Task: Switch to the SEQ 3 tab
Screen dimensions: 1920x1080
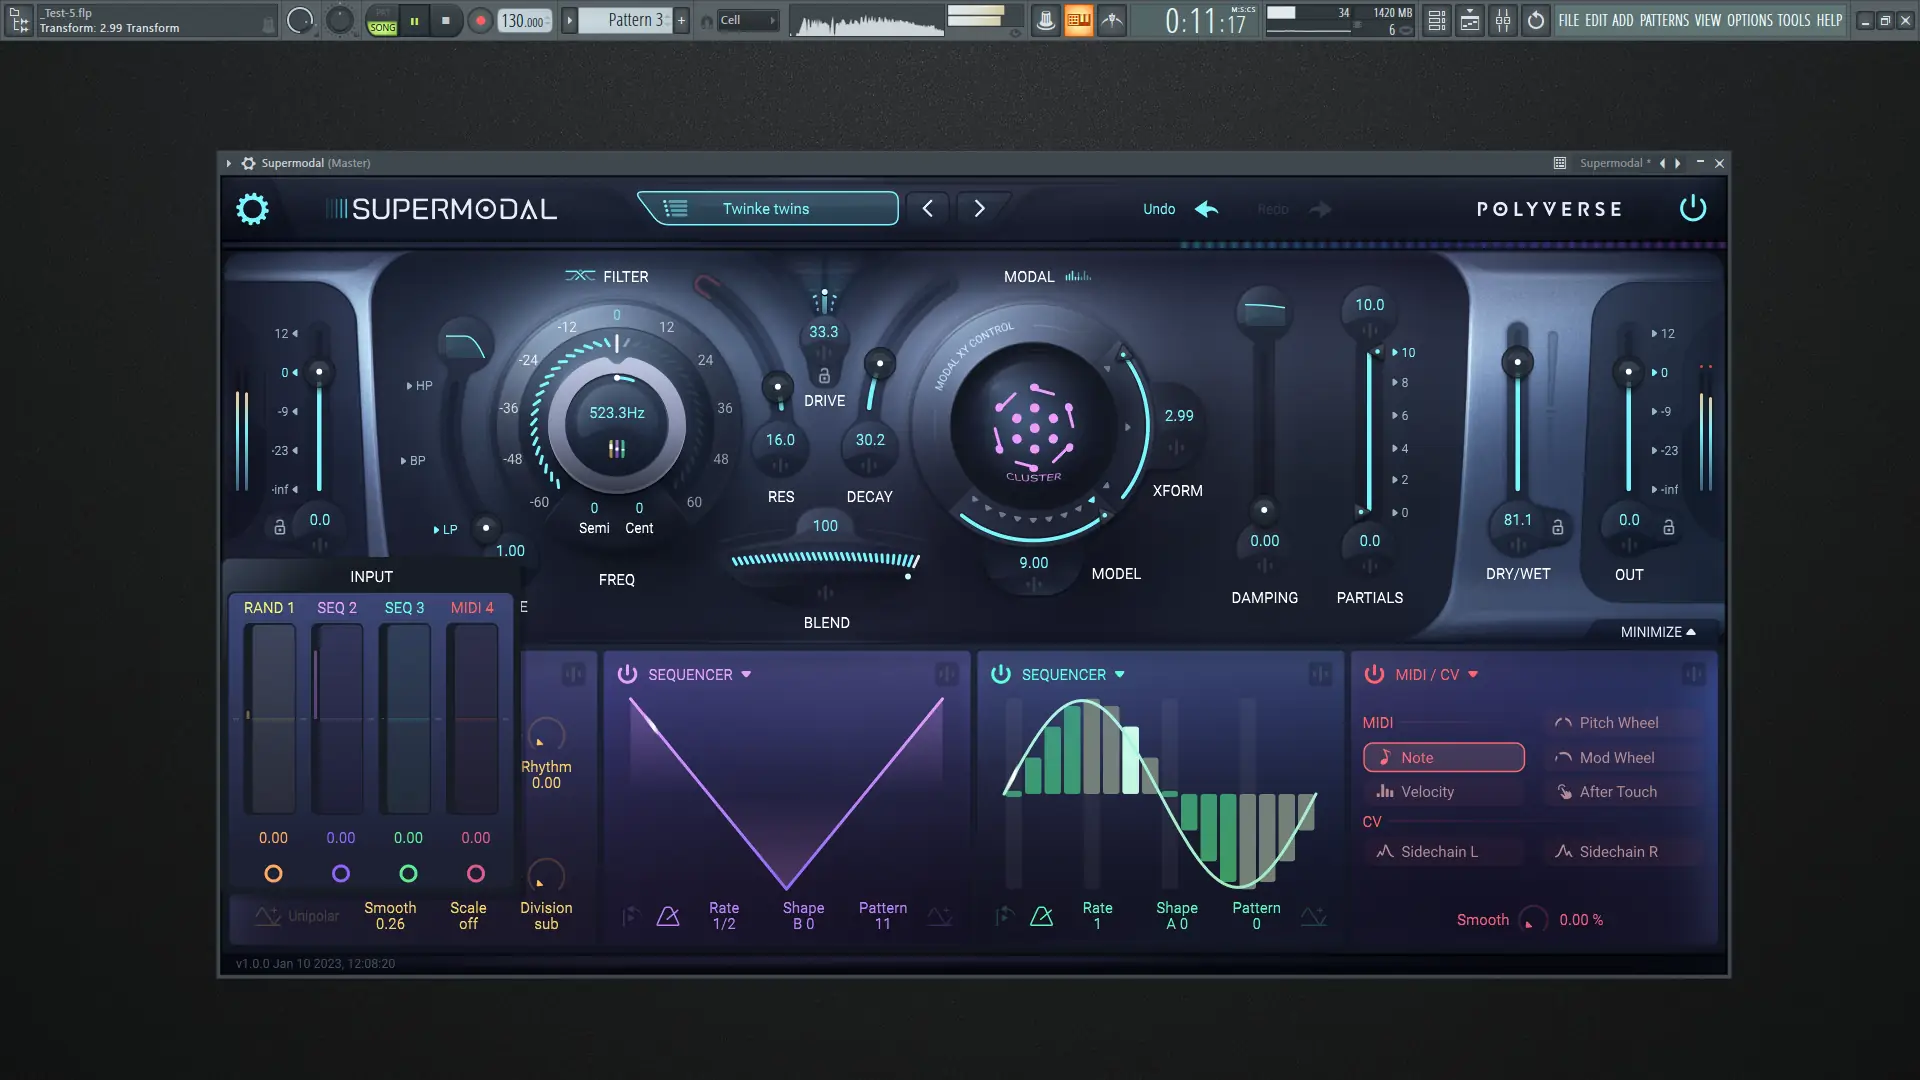Action: click(404, 607)
